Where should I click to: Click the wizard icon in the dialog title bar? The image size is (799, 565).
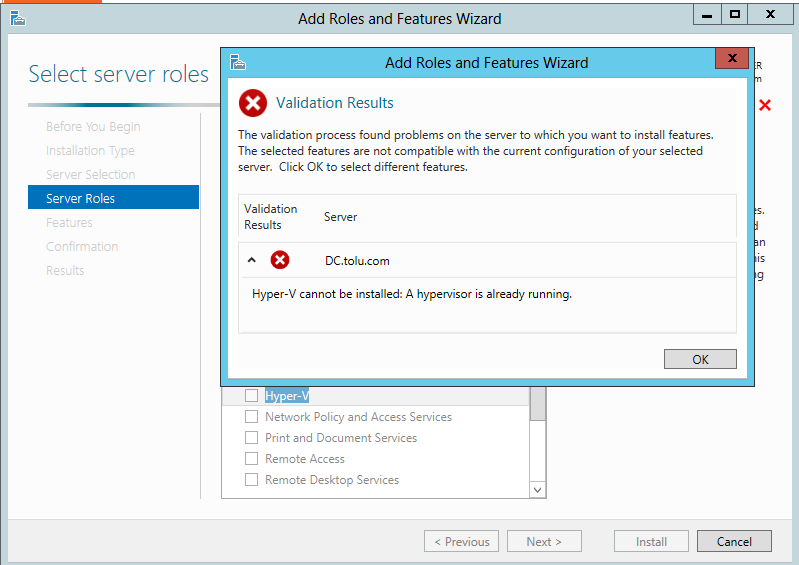coord(238,62)
